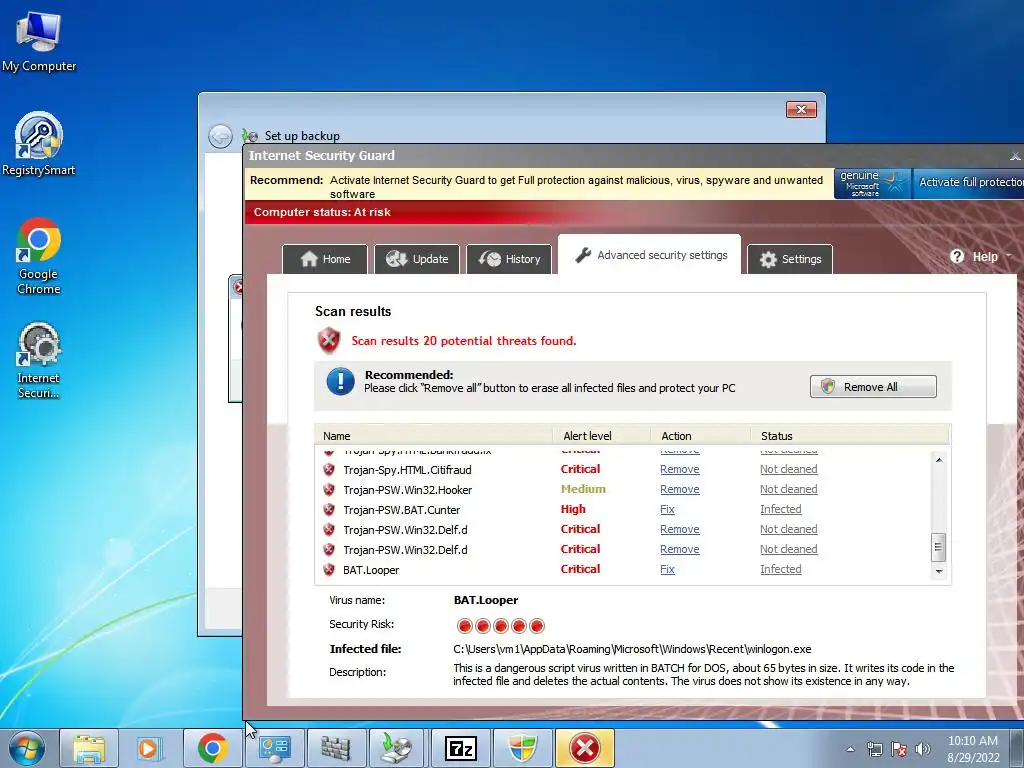Click the back arrow in Set up backup window
Image resolution: width=1024 pixels, height=768 pixels.
pos(220,136)
